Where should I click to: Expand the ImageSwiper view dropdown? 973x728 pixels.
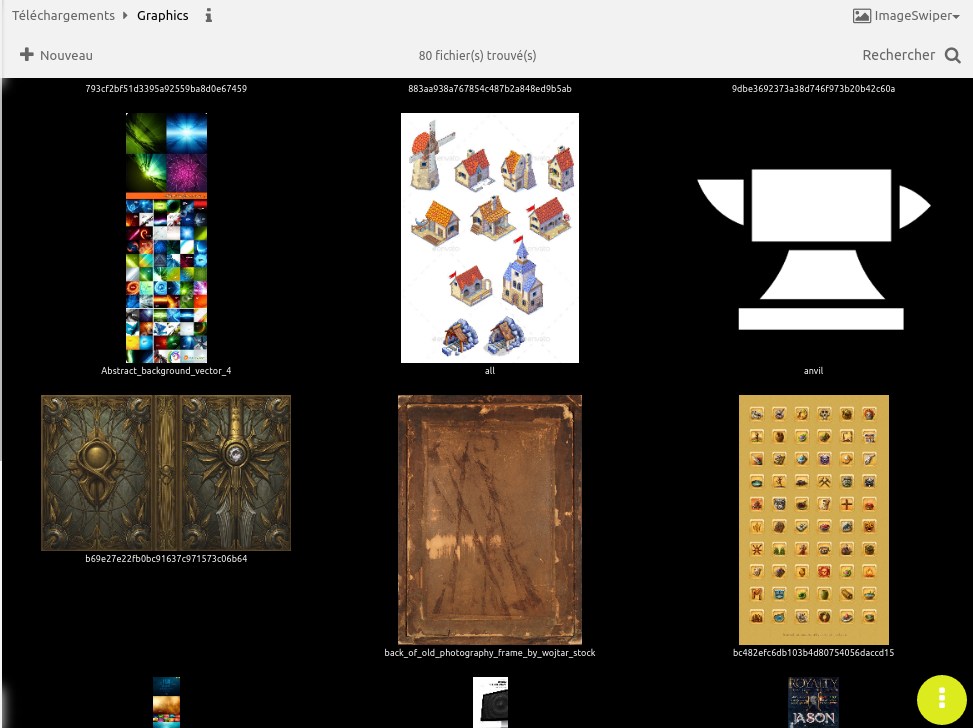tap(906, 16)
